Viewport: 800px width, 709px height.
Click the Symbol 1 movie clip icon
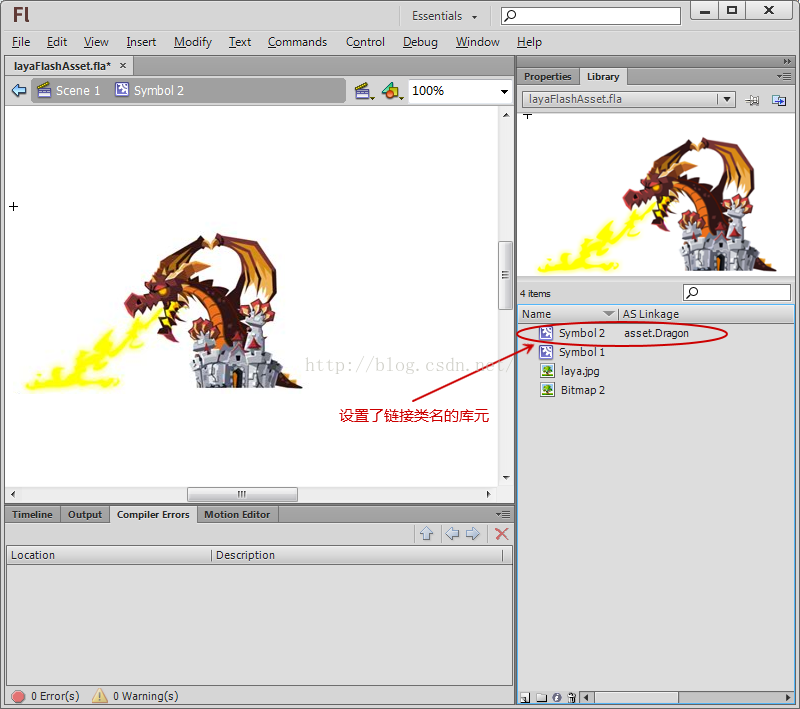[546, 352]
